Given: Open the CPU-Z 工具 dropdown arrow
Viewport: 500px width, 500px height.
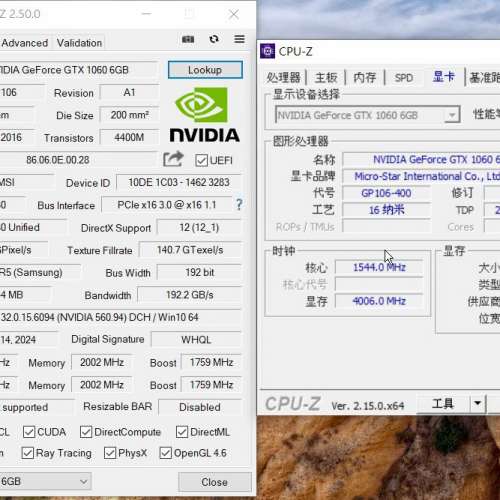Looking at the screenshot, I should [478, 404].
